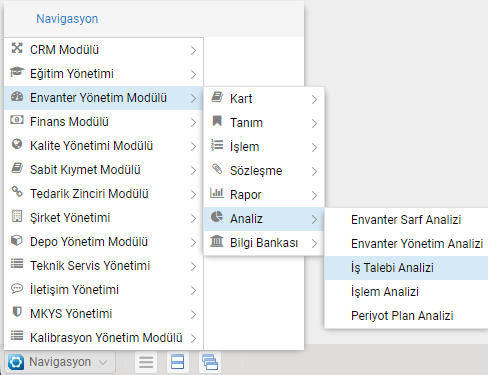
Task: Click the globe icon beside Kalite Yönetimi Modülü
Action: tap(17, 144)
